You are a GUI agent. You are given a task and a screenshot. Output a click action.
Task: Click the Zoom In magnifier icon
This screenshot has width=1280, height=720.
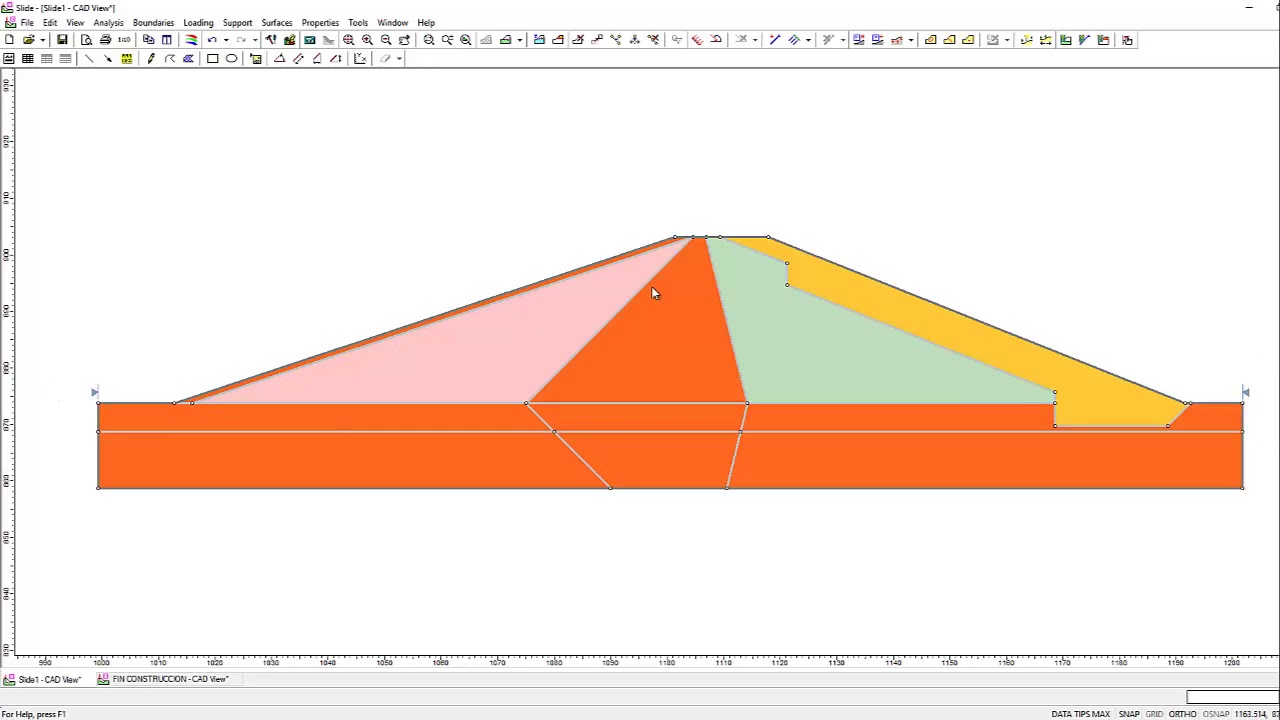click(x=367, y=40)
